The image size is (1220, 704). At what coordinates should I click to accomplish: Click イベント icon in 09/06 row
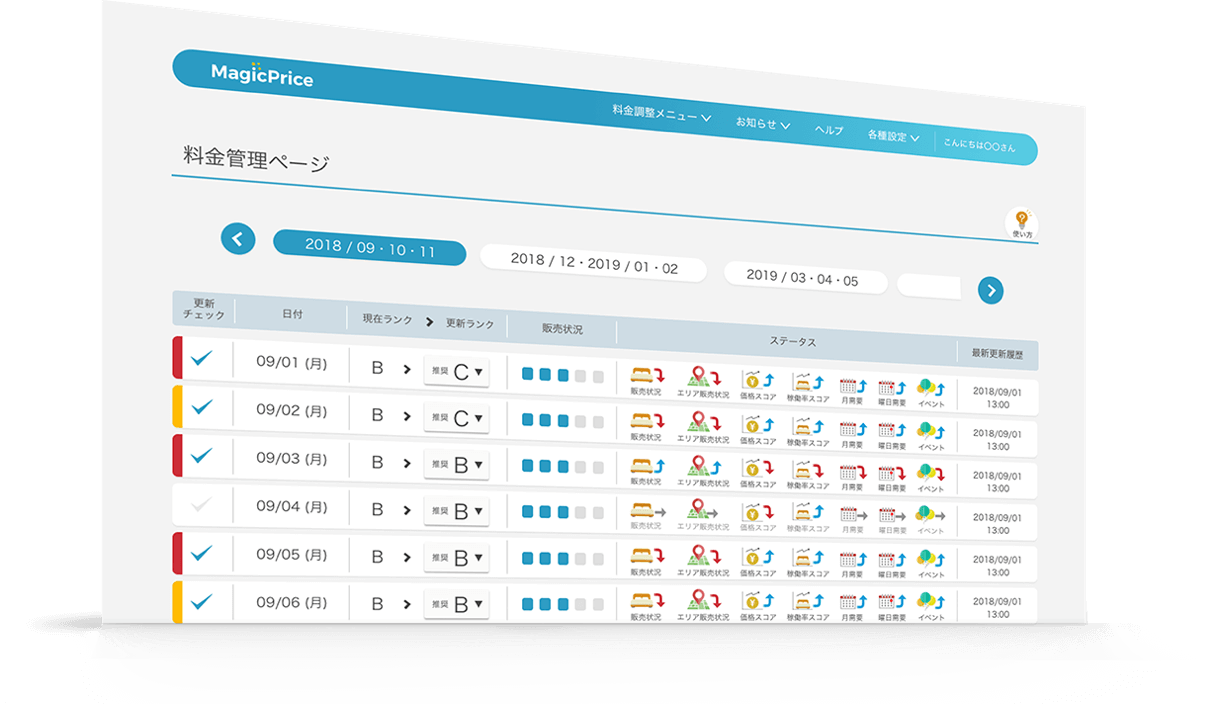coord(930,600)
